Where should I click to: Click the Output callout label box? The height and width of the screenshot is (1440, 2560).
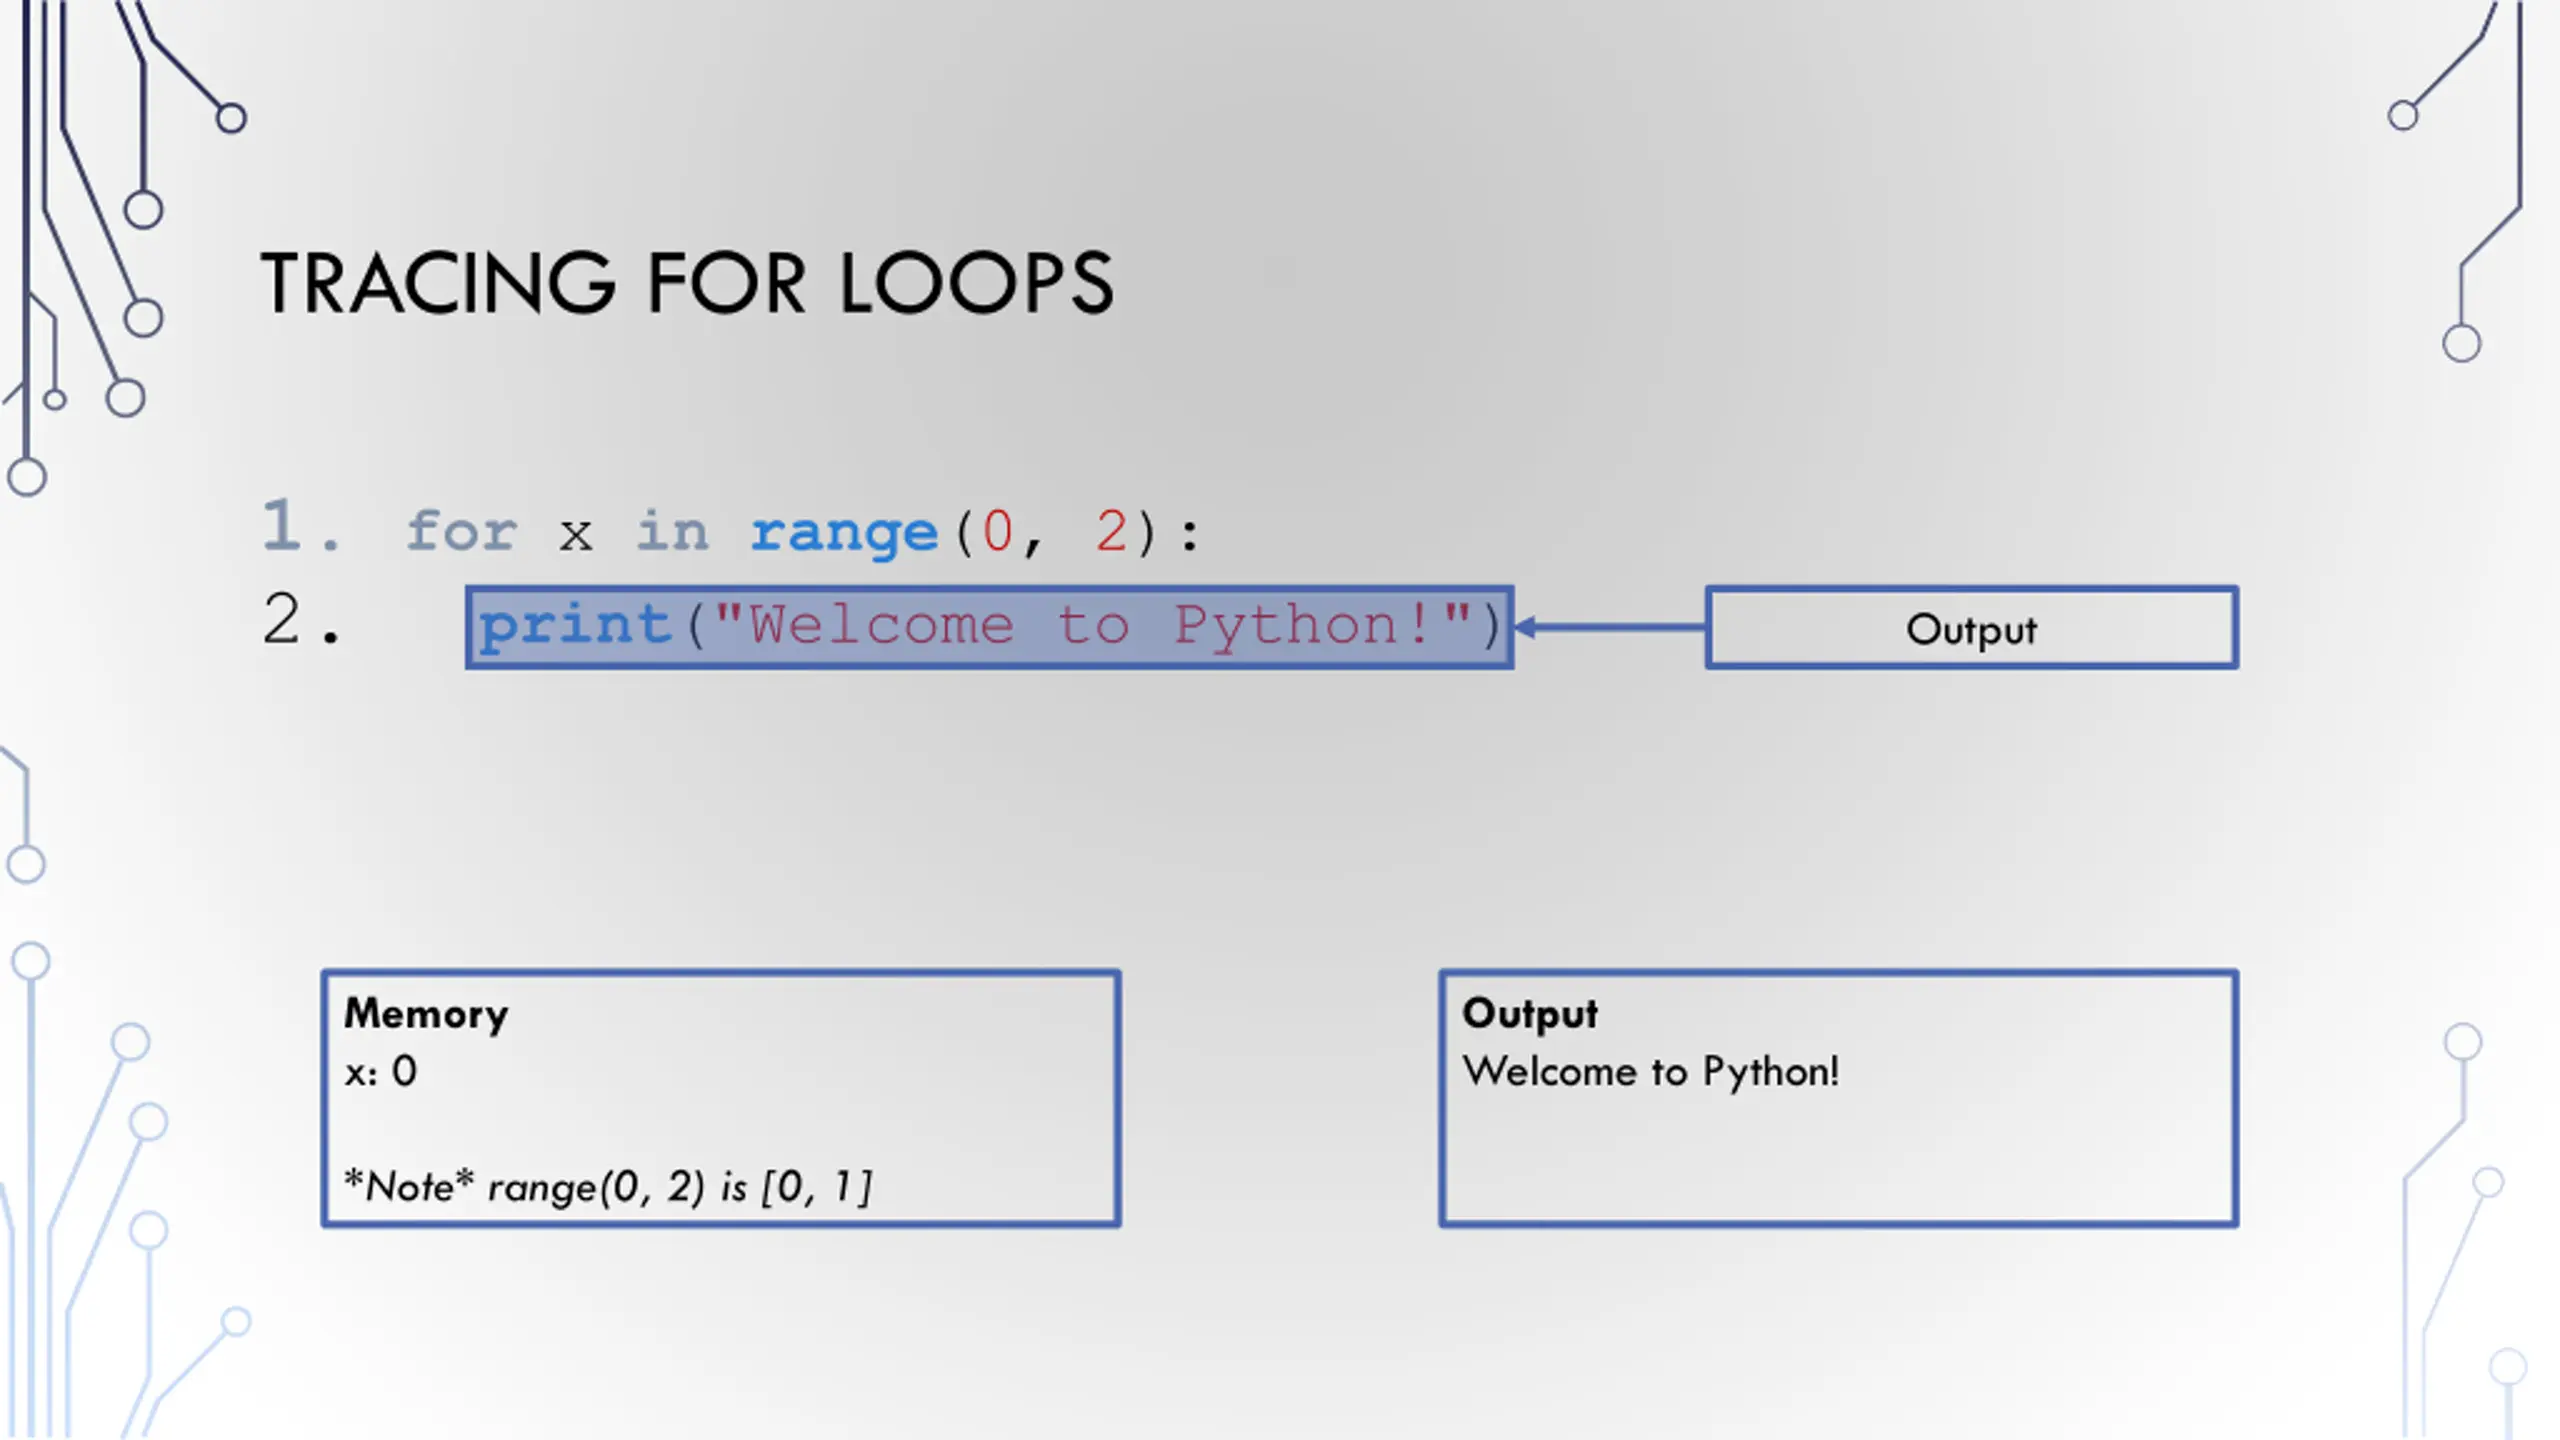point(1970,628)
